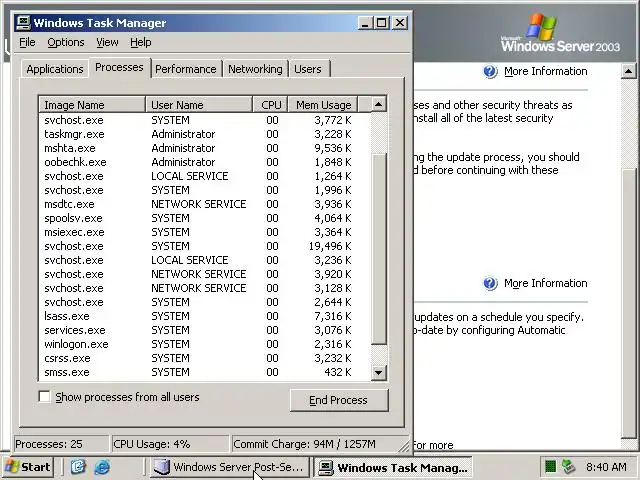Sort processes by CPU column header
The image size is (640, 480).
coord(270,105)
